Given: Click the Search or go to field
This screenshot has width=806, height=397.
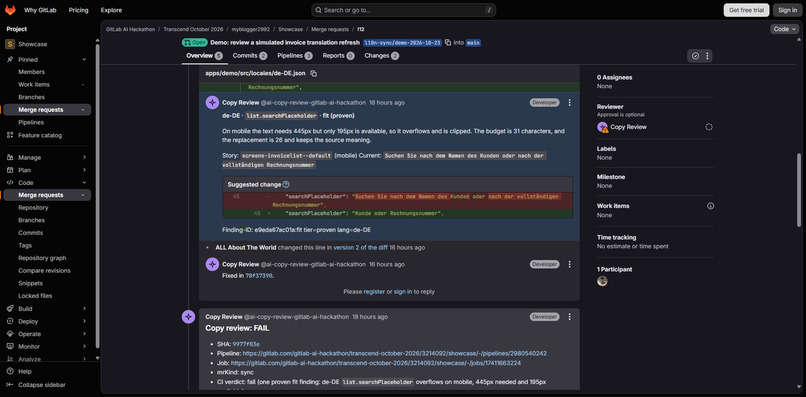Looking at the screenshot, I should point(404,10).
